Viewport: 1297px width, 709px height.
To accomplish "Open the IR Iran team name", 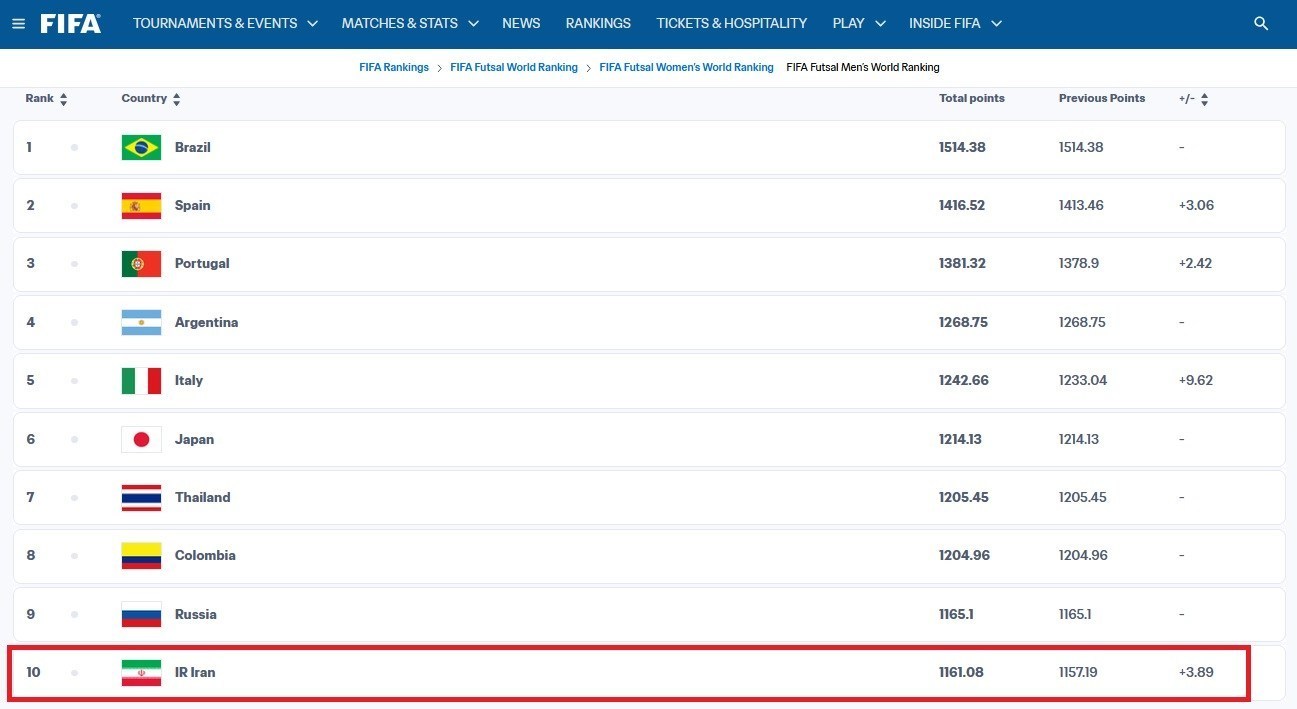I will pos(195,672).
